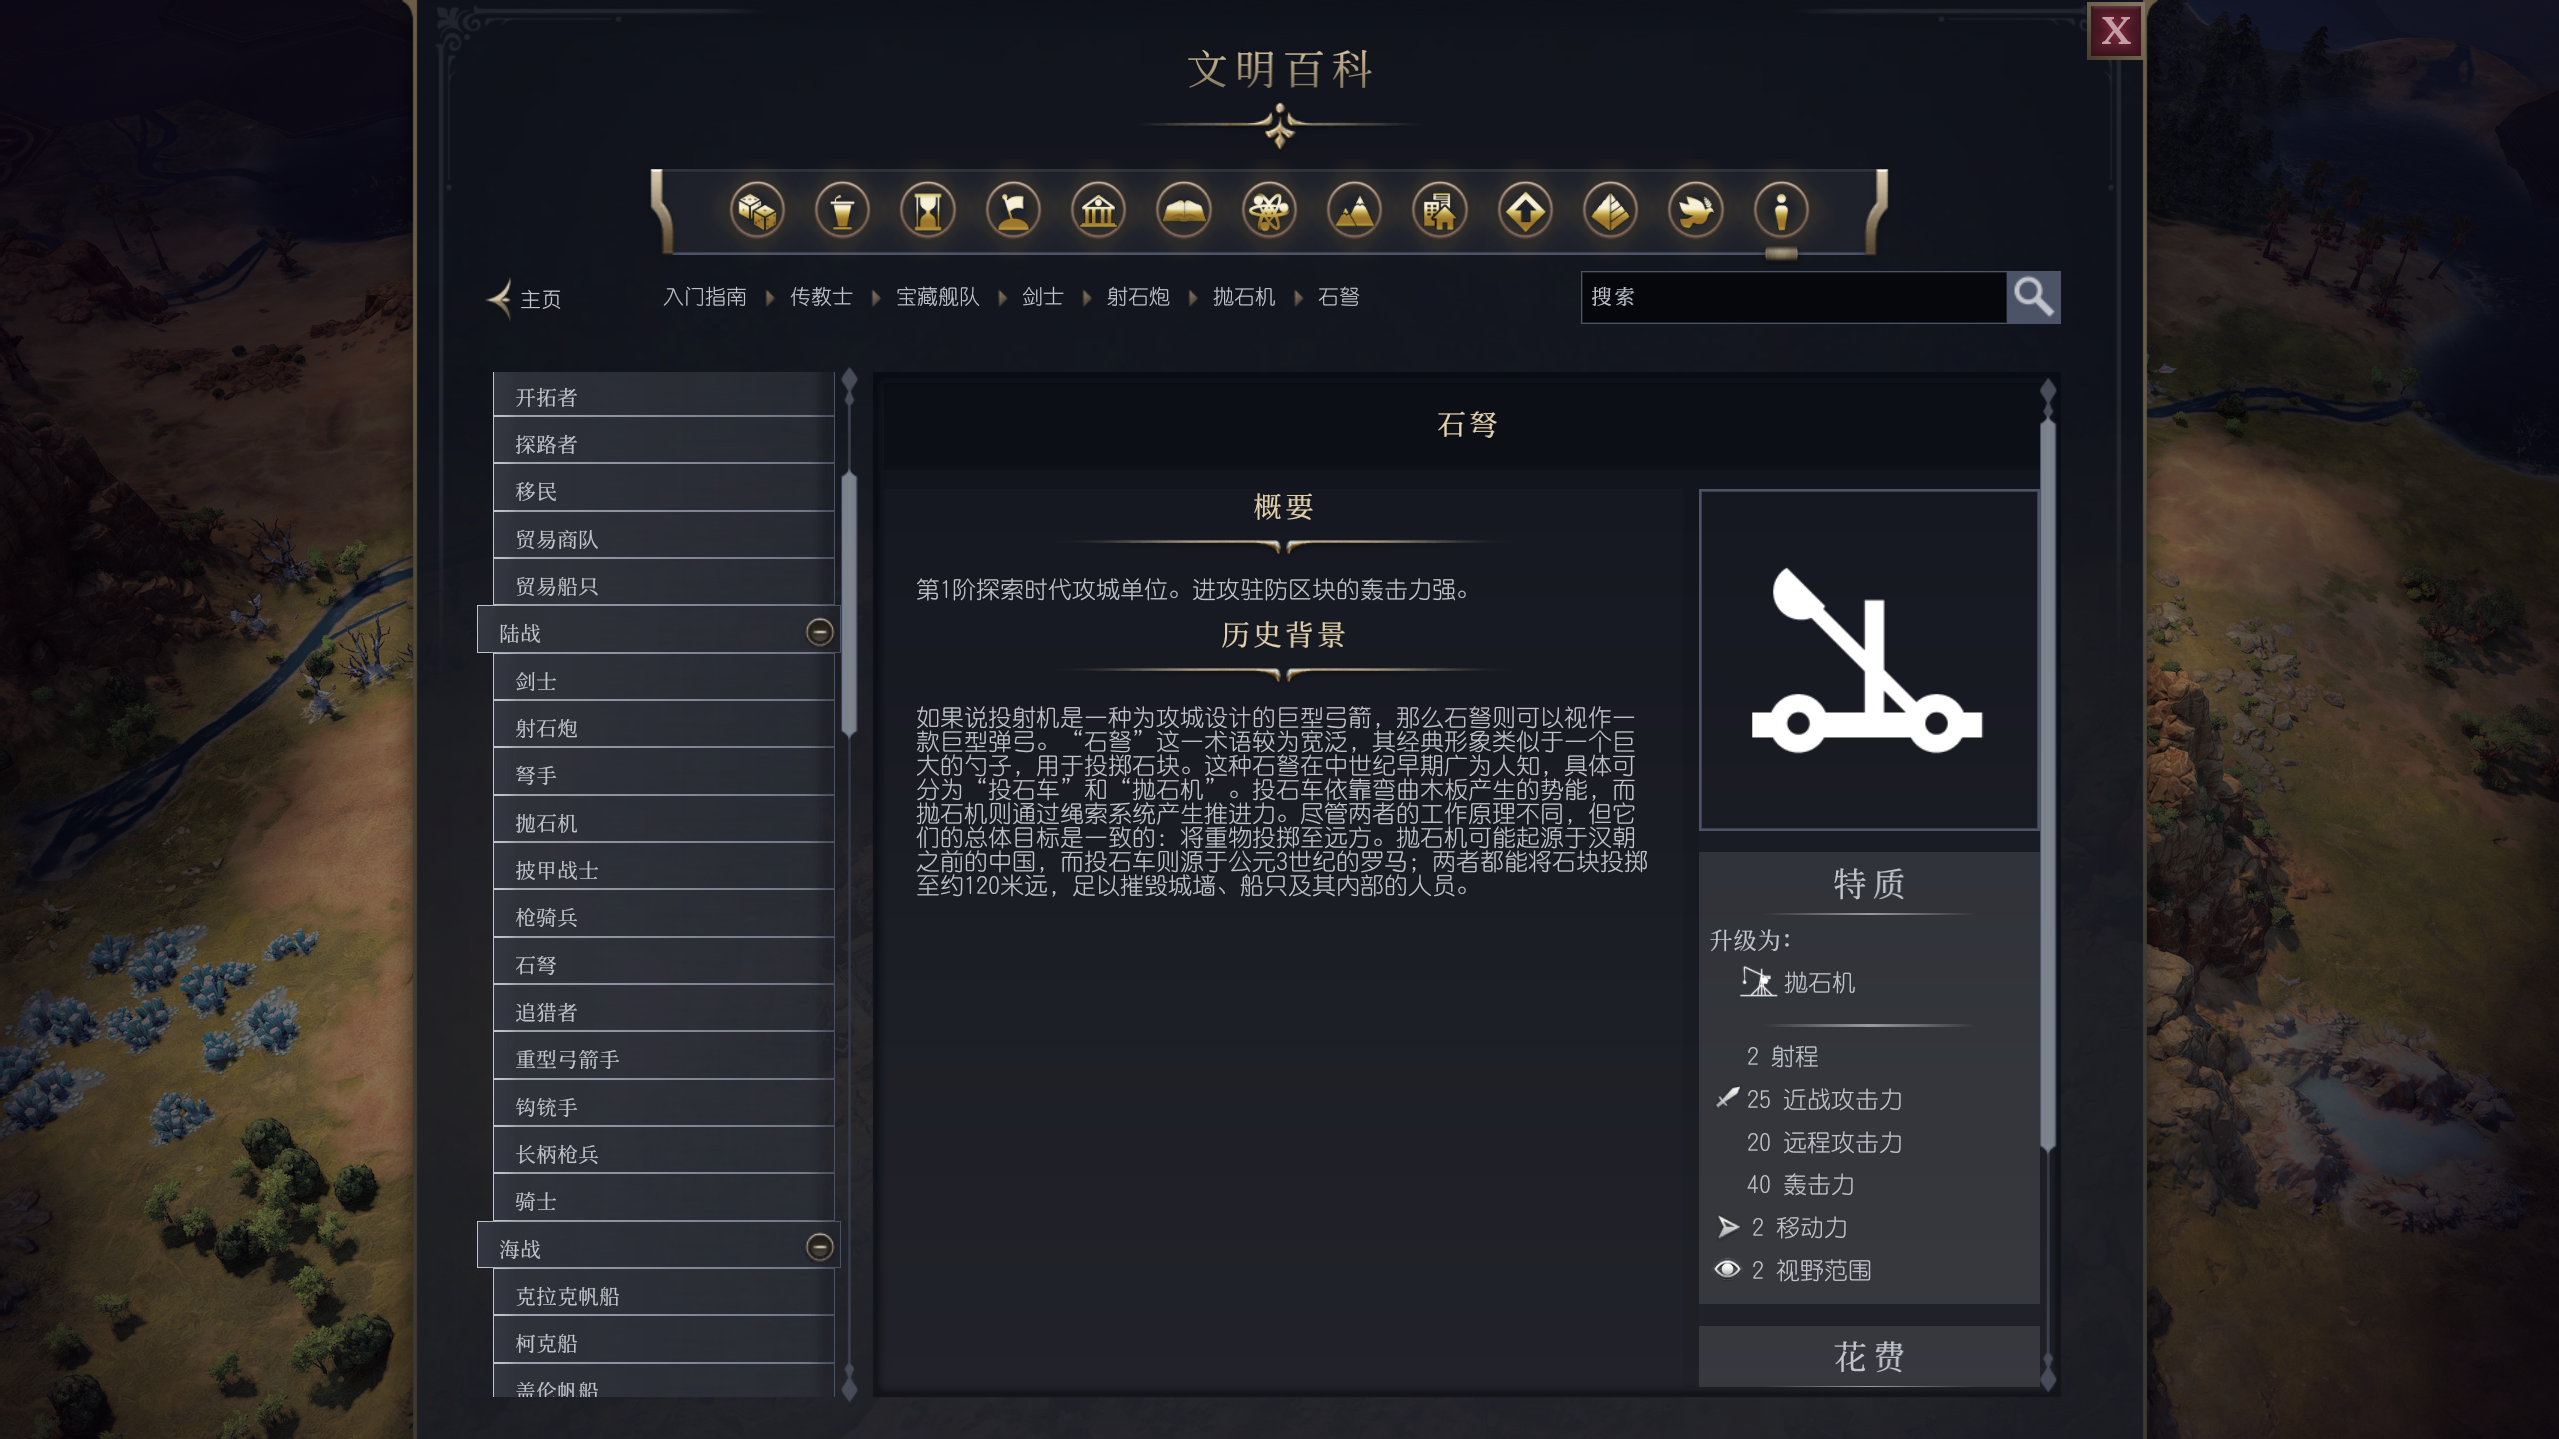
Task: Collapse the 陆战 section
Action: (x=819, y=632)
